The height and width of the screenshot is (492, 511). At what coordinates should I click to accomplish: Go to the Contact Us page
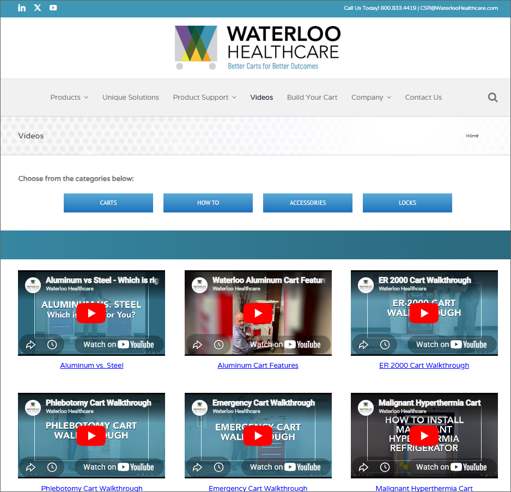click(x=423, y=97)
